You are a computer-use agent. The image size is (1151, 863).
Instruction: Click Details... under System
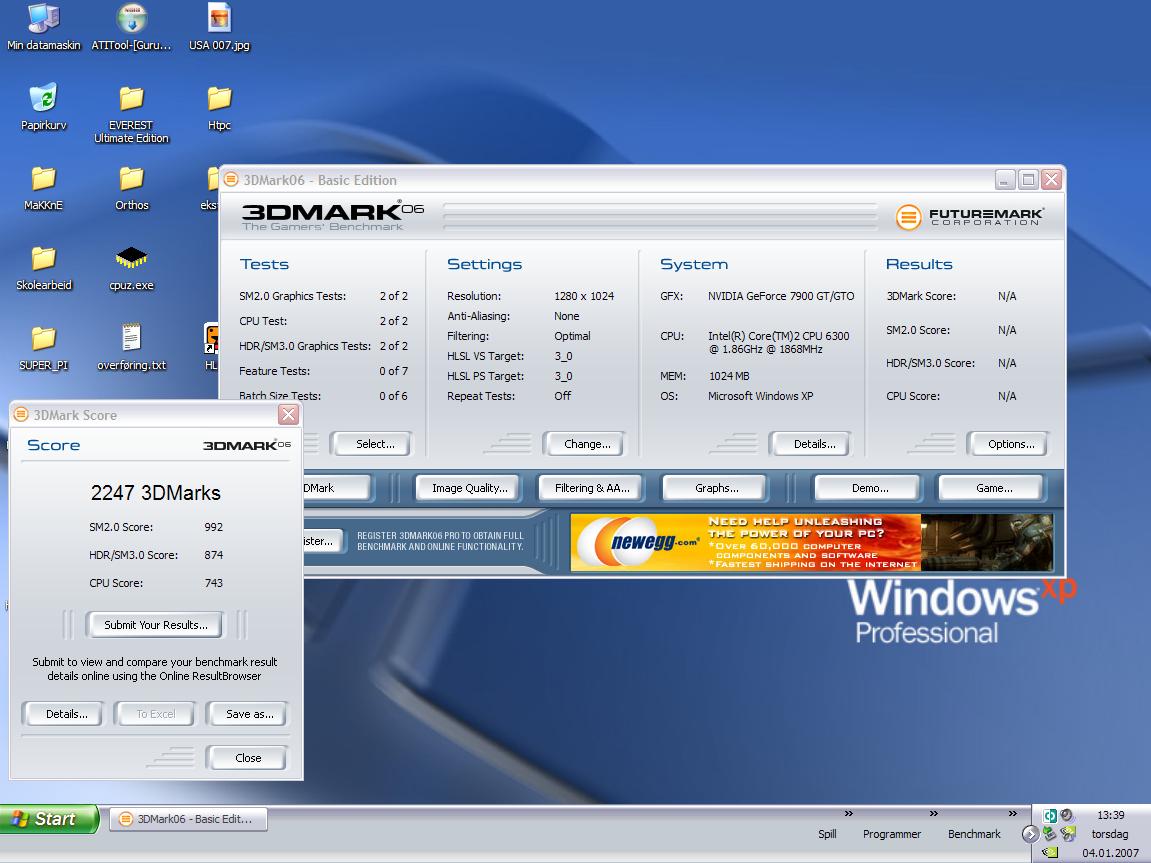[810, 444]
